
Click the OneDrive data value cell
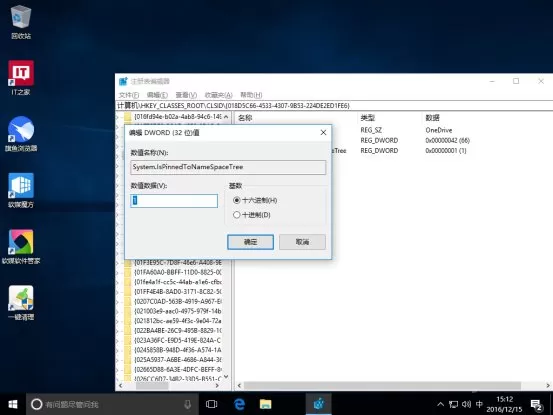coord(438,130)
